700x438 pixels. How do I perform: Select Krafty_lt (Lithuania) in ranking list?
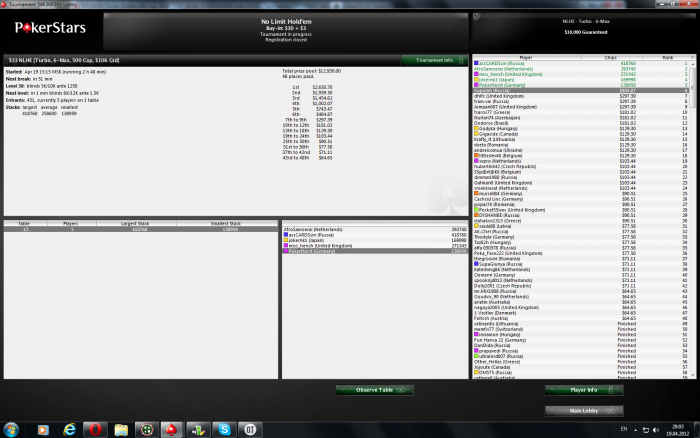(x=582, y=139)
